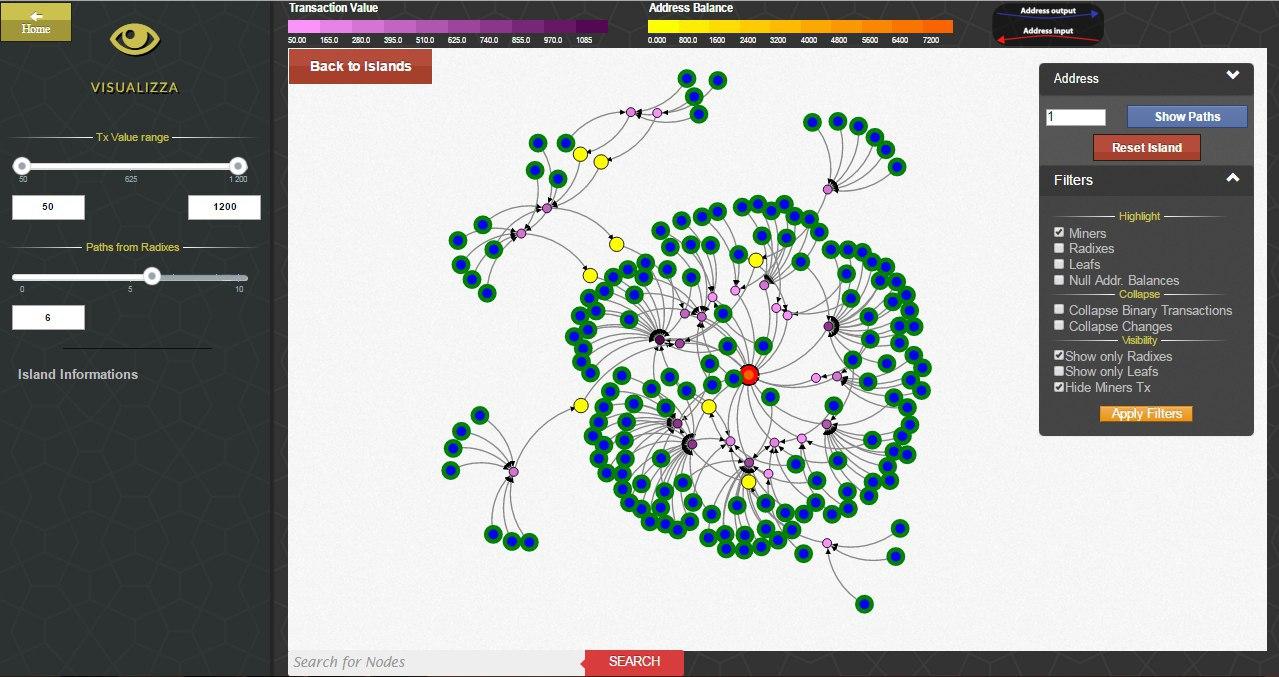Click the Transaction Value color legend bar
This screenshot has width=1279, height=677.
448,26
